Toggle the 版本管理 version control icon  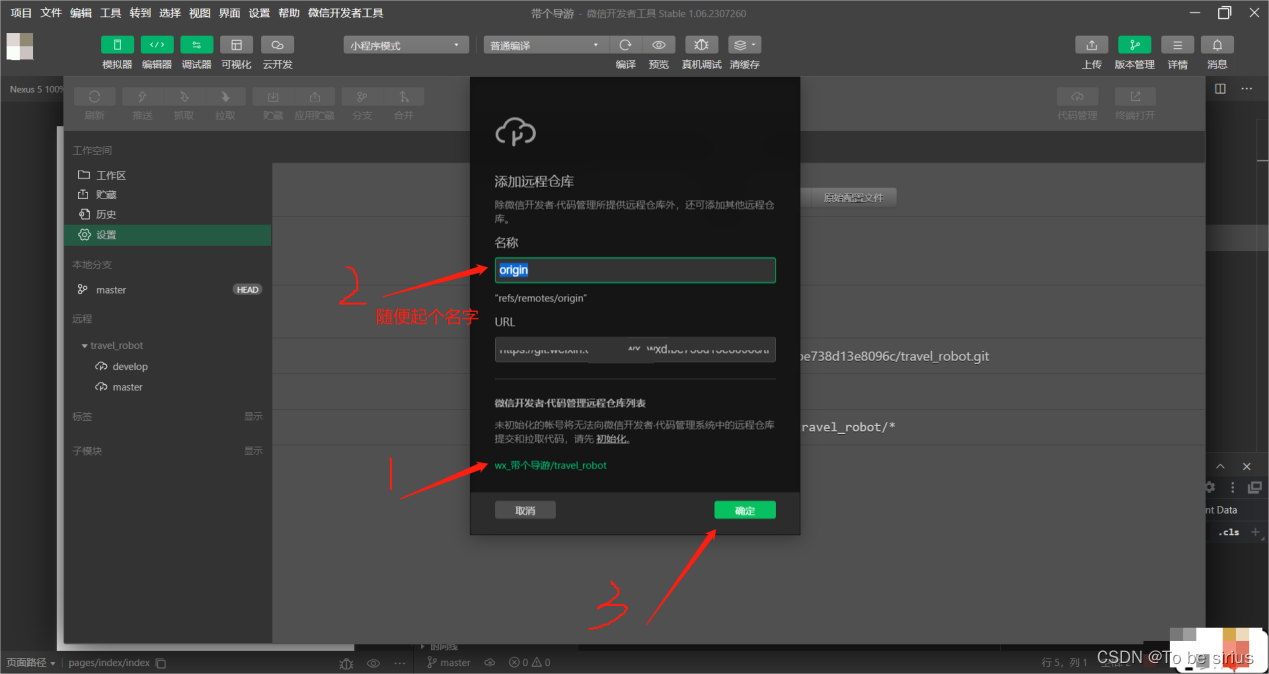(1134, 45)
